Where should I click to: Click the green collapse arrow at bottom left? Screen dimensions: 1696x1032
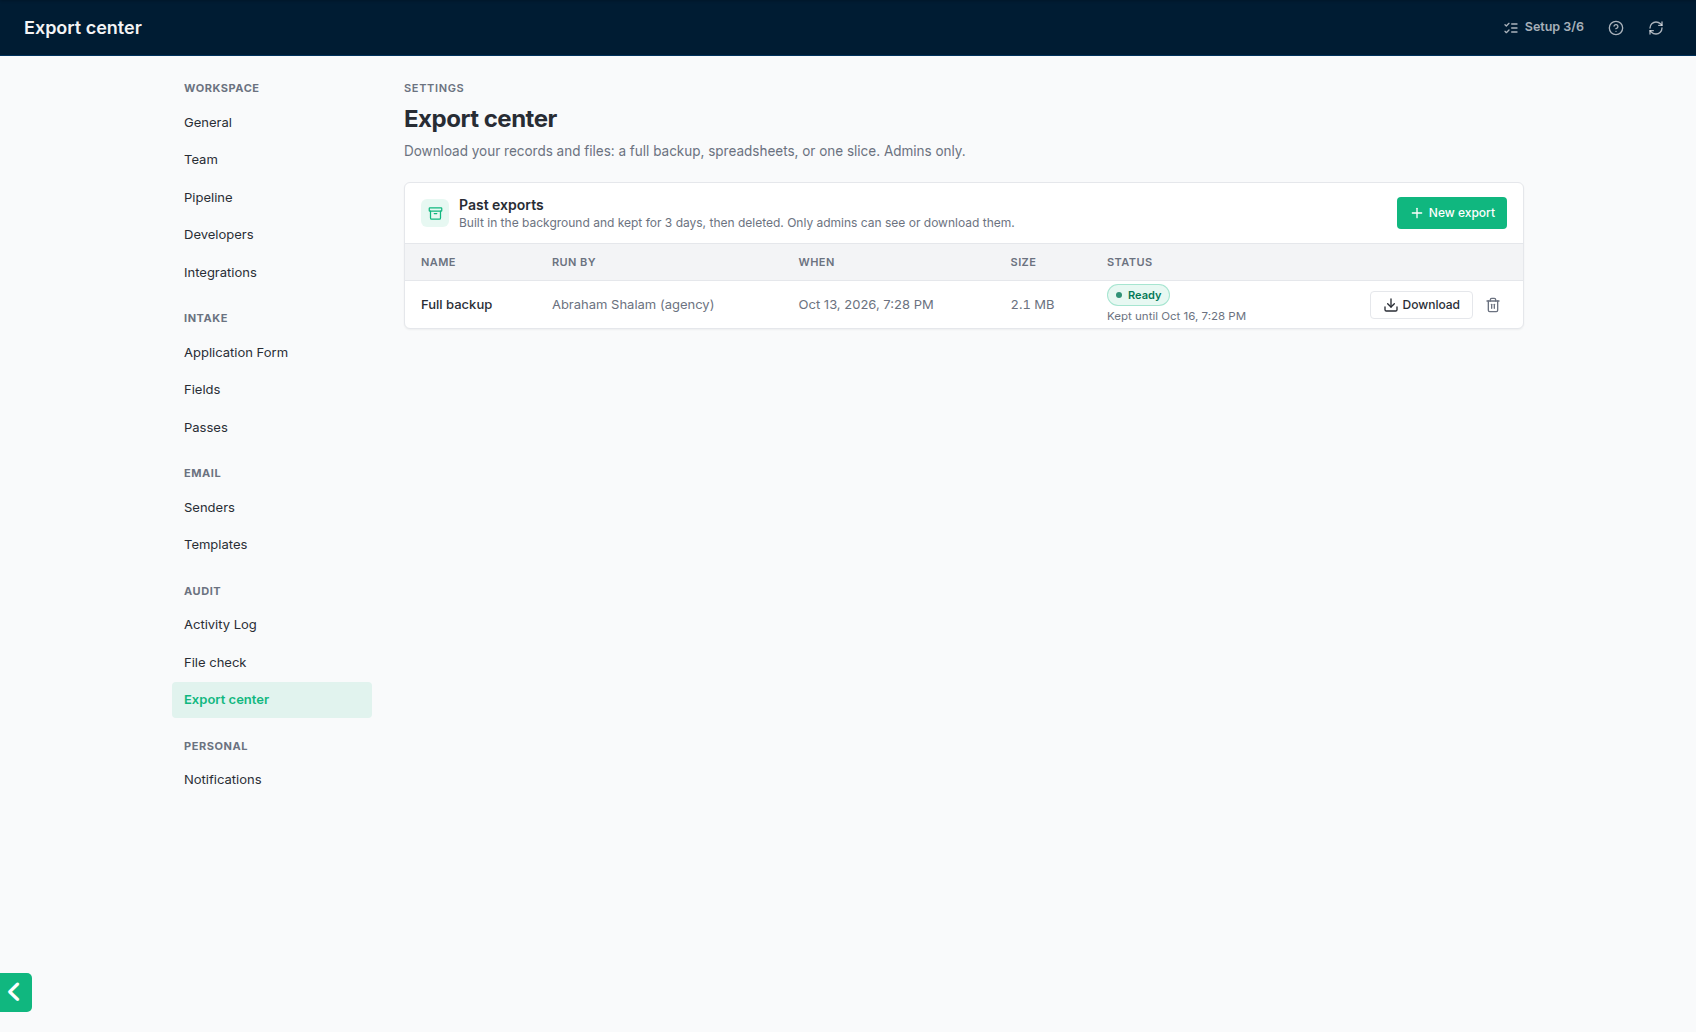tap(15, 992)
